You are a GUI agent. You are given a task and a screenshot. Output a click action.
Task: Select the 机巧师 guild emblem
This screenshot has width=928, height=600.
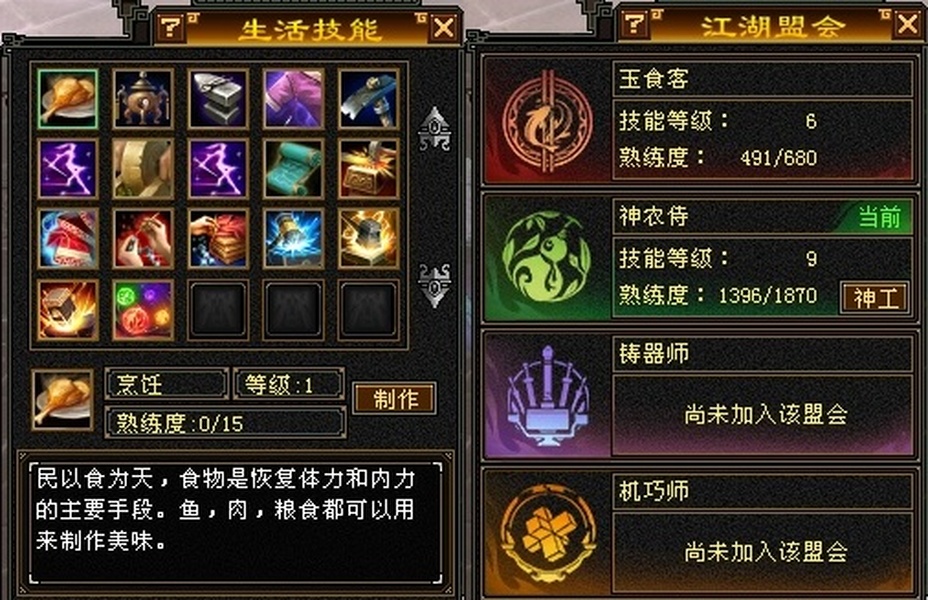[547, 533]
